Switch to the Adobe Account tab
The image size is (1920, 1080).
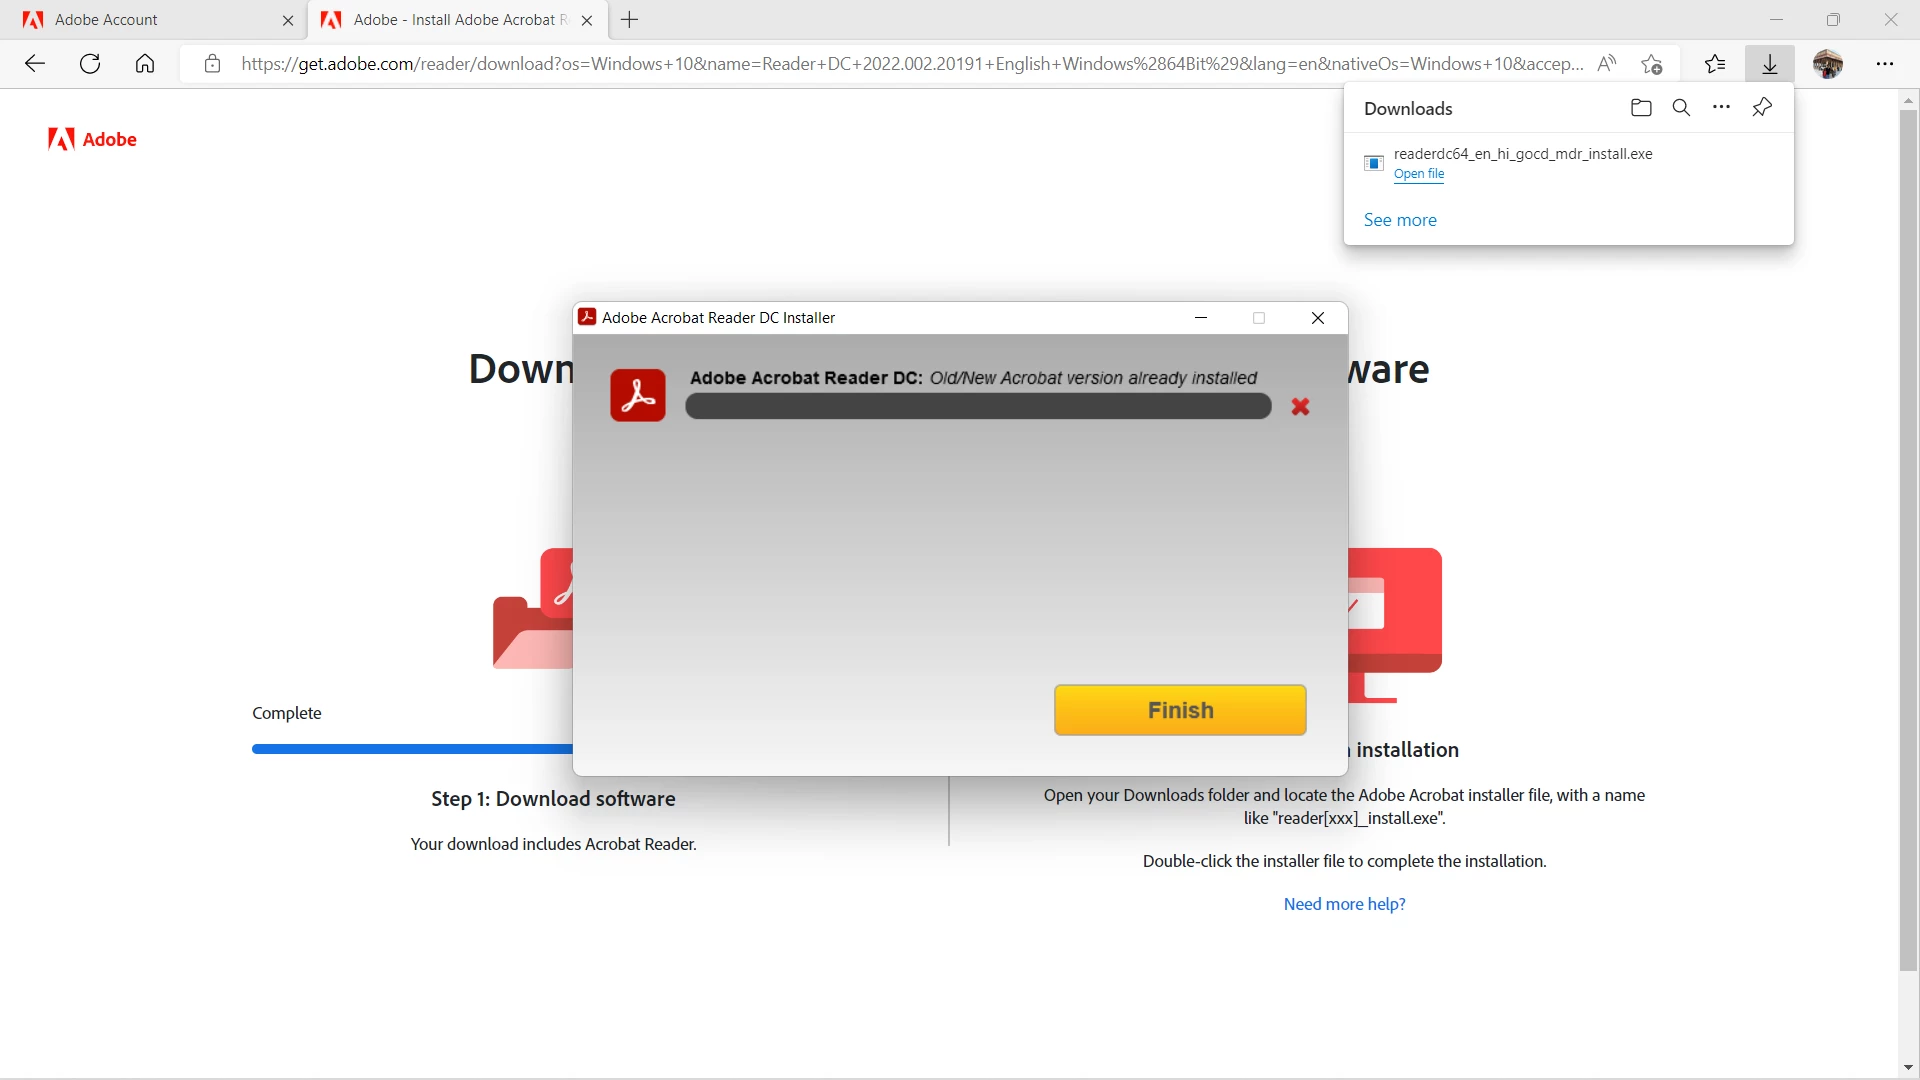pyautogui.click(x=150, y=20)
